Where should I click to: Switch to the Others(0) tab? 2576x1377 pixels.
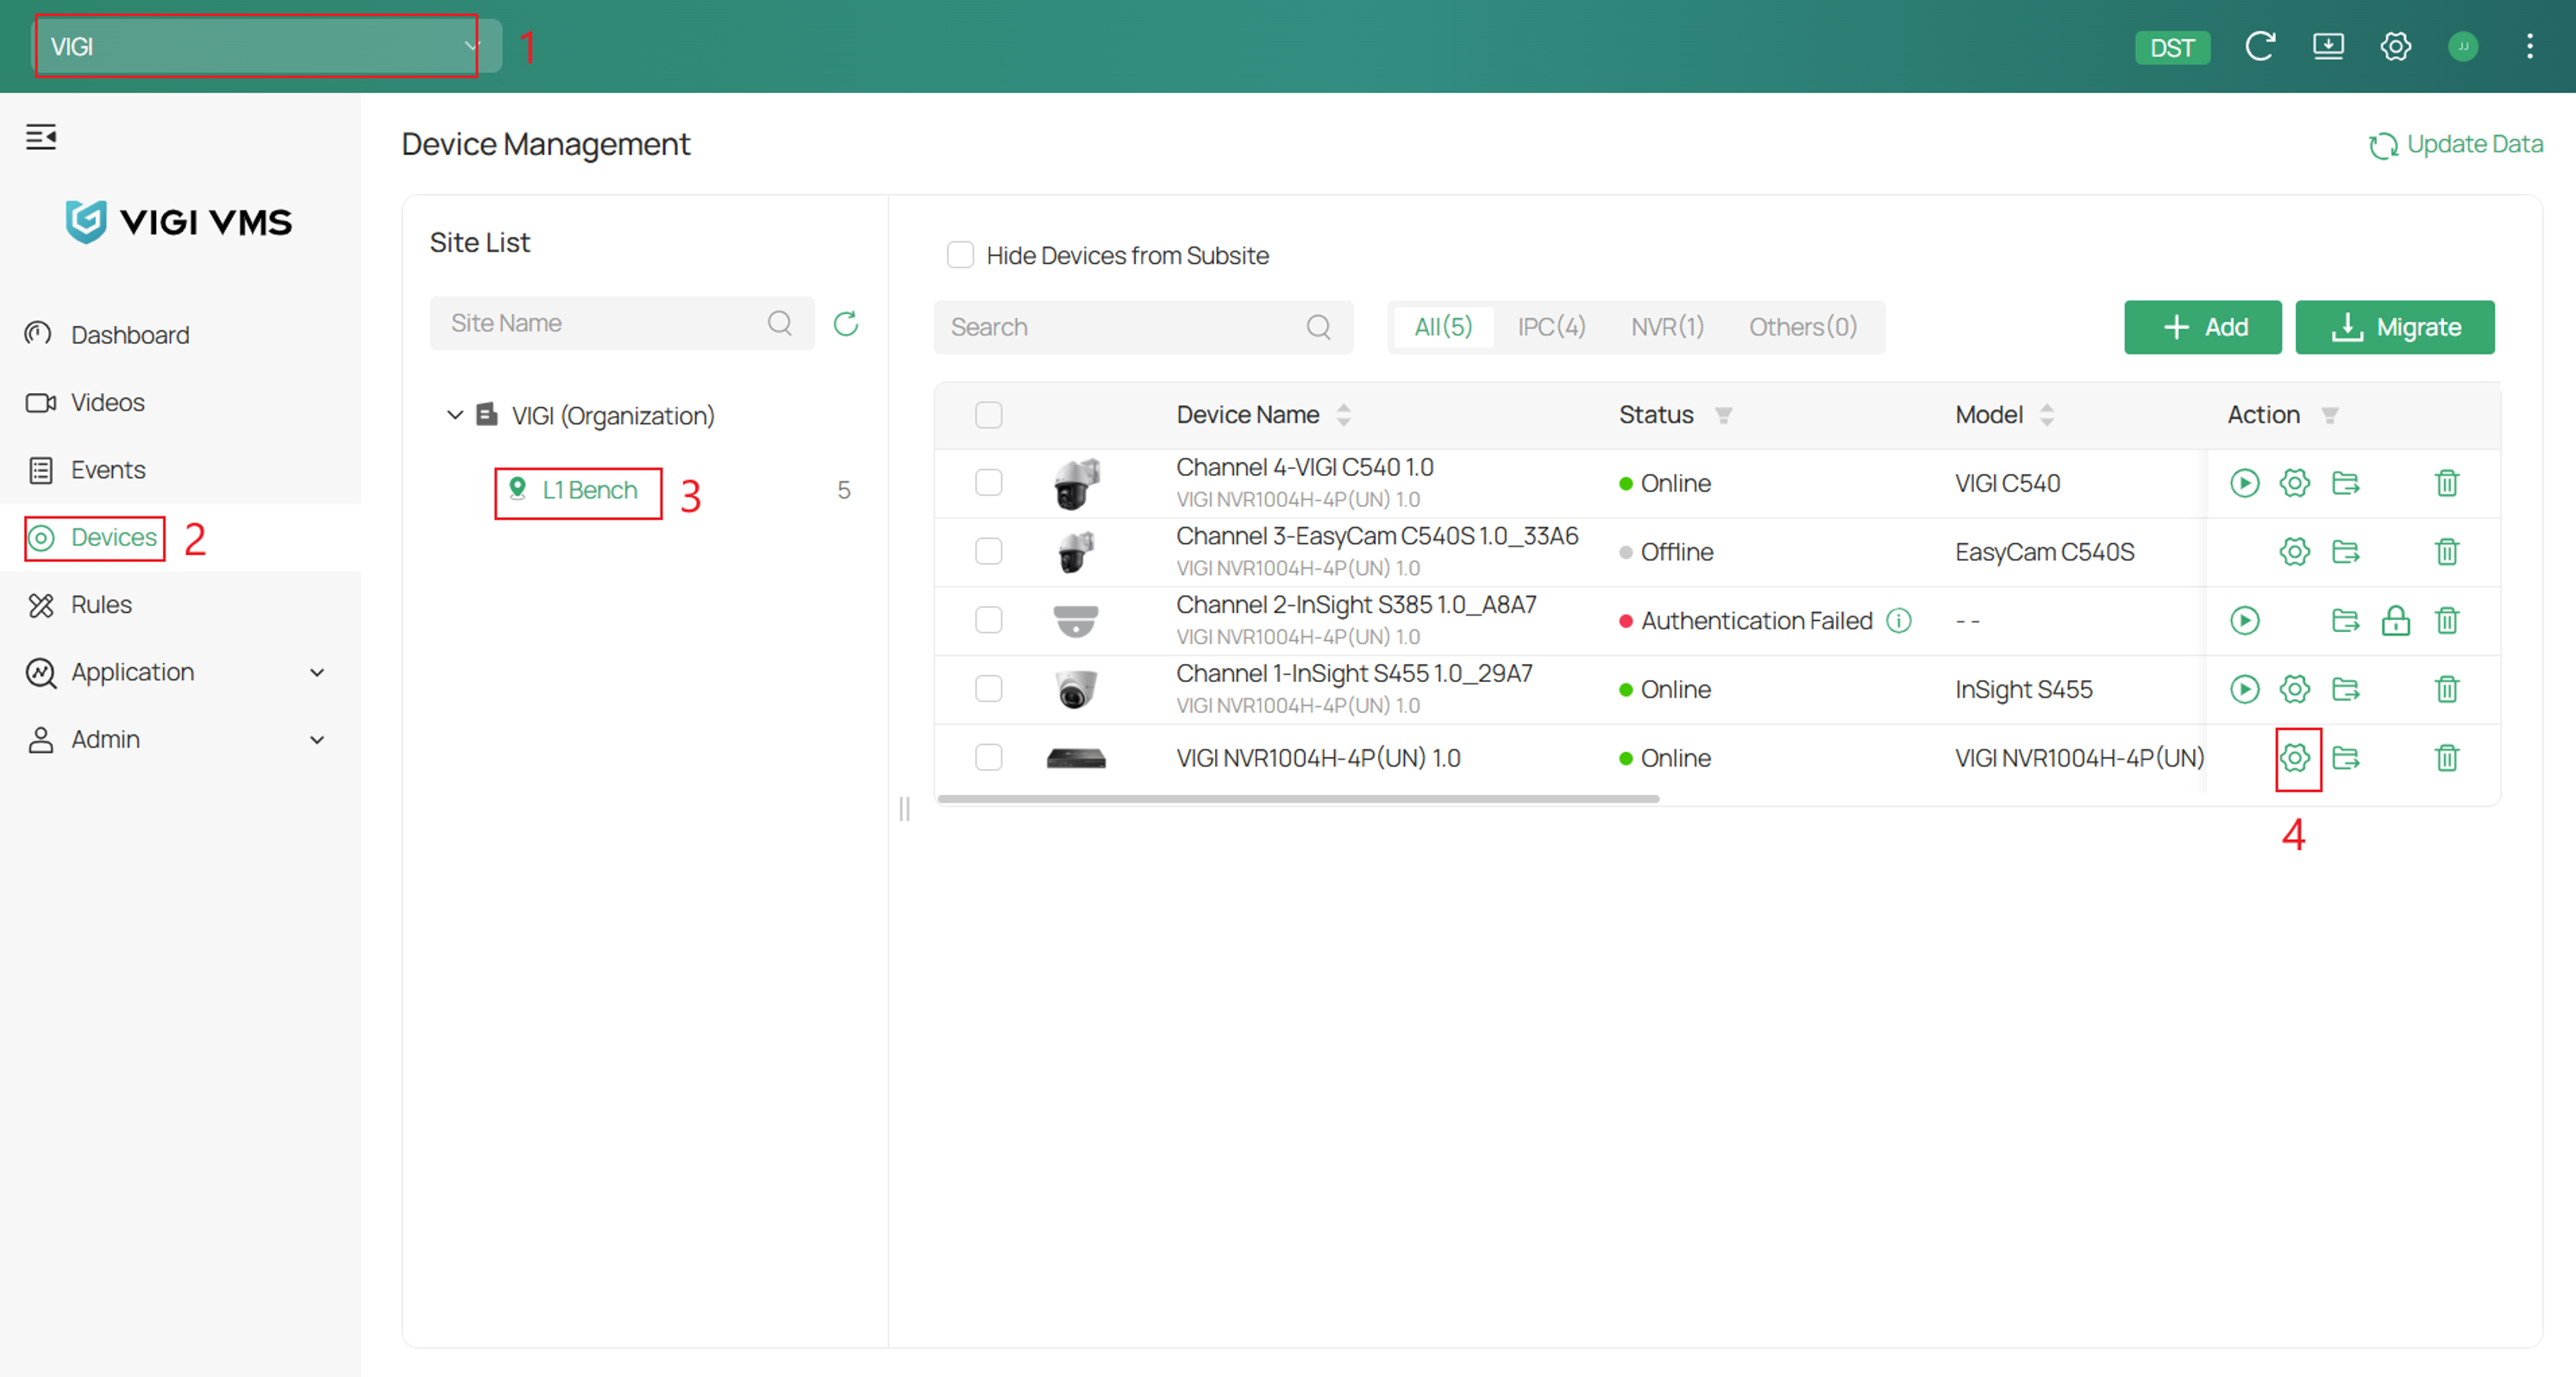pyautogui.click(x=1802, y=327)
